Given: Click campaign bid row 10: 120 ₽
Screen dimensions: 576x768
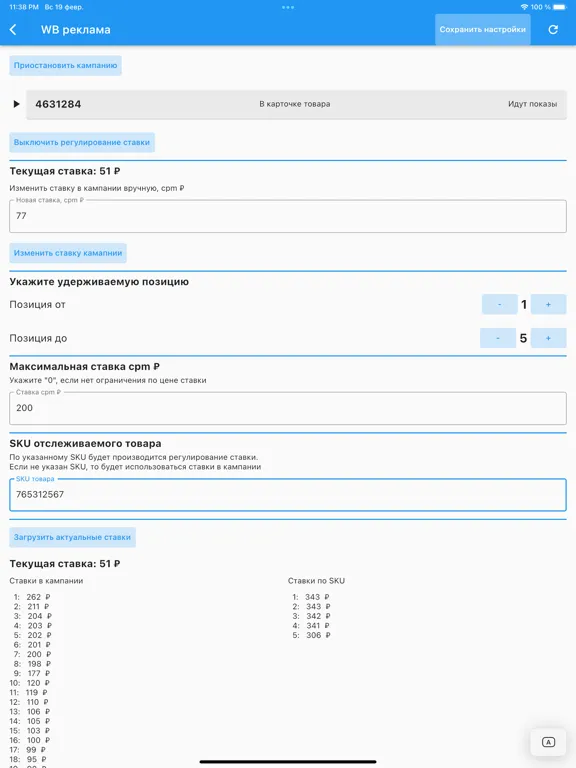Looking at the screenshot, I should [30, 683].
